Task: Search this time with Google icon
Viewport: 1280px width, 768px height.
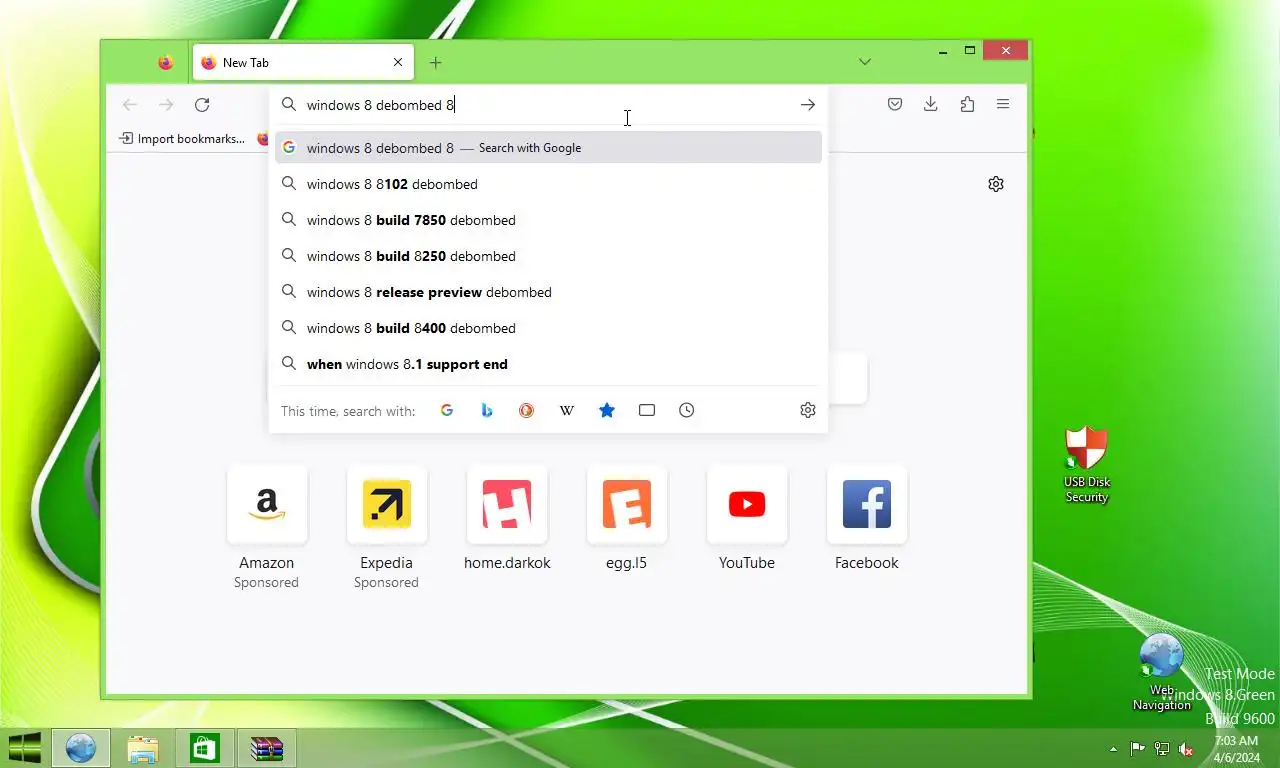Action: pos(447,410)
